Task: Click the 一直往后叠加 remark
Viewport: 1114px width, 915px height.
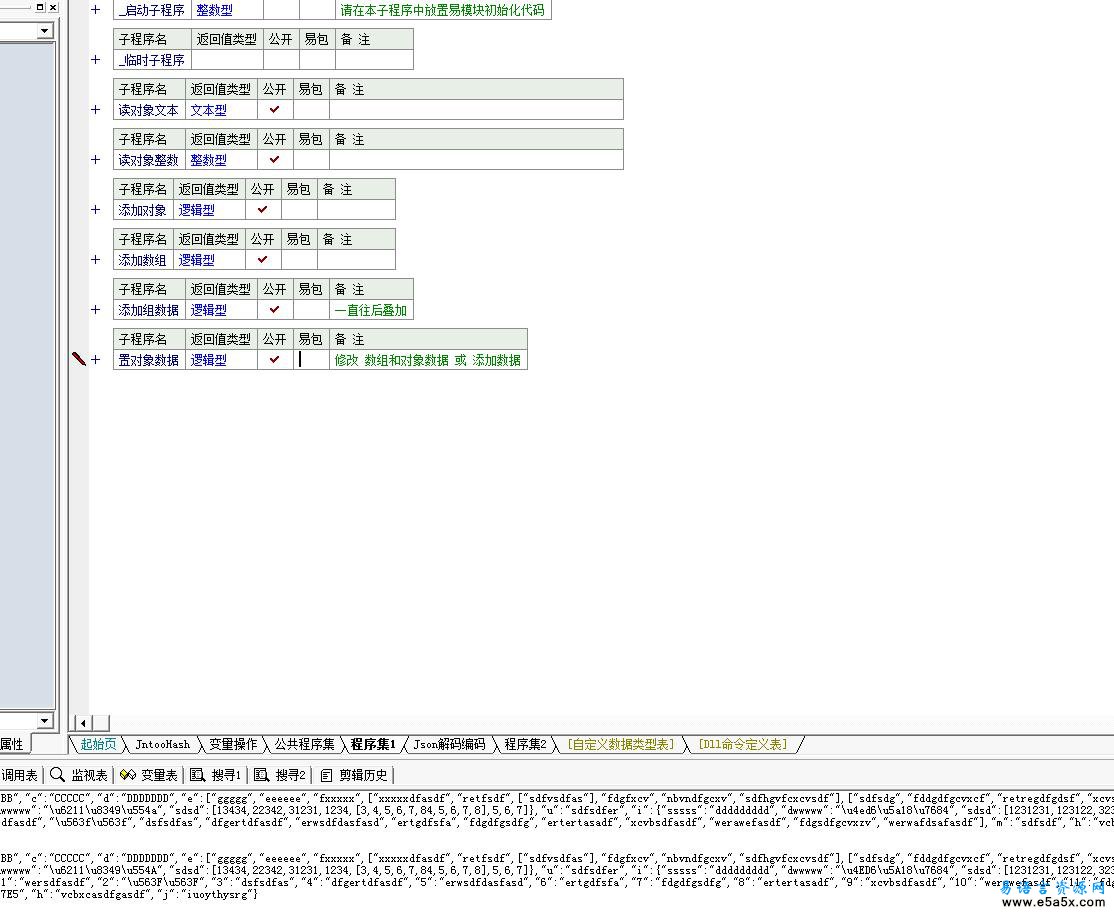Action: [x=371, y=310]
